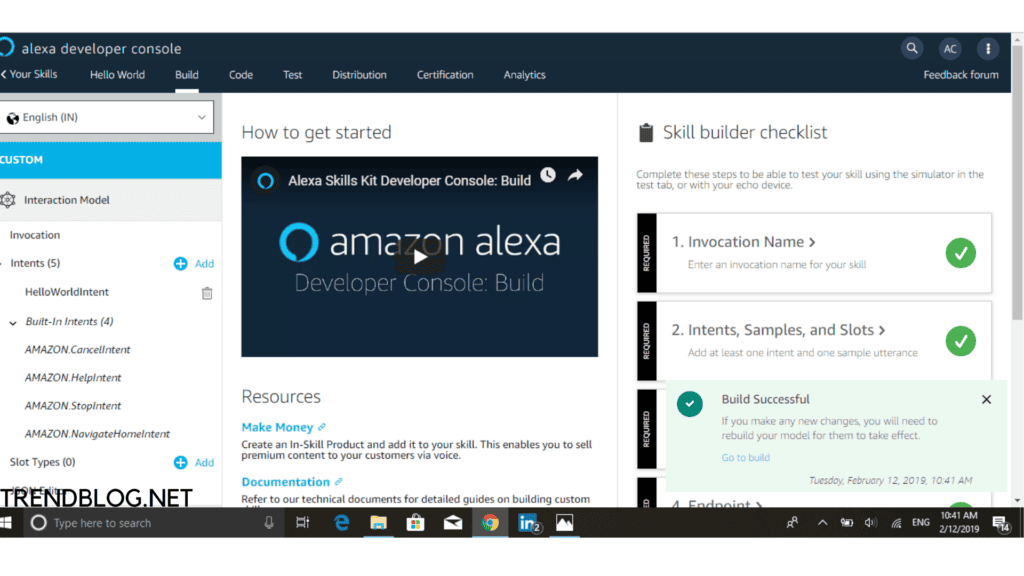1024x576 pixels.
Task: Select the CUSTOM section header
Action: pyautogui.click(x=110, y=160)
